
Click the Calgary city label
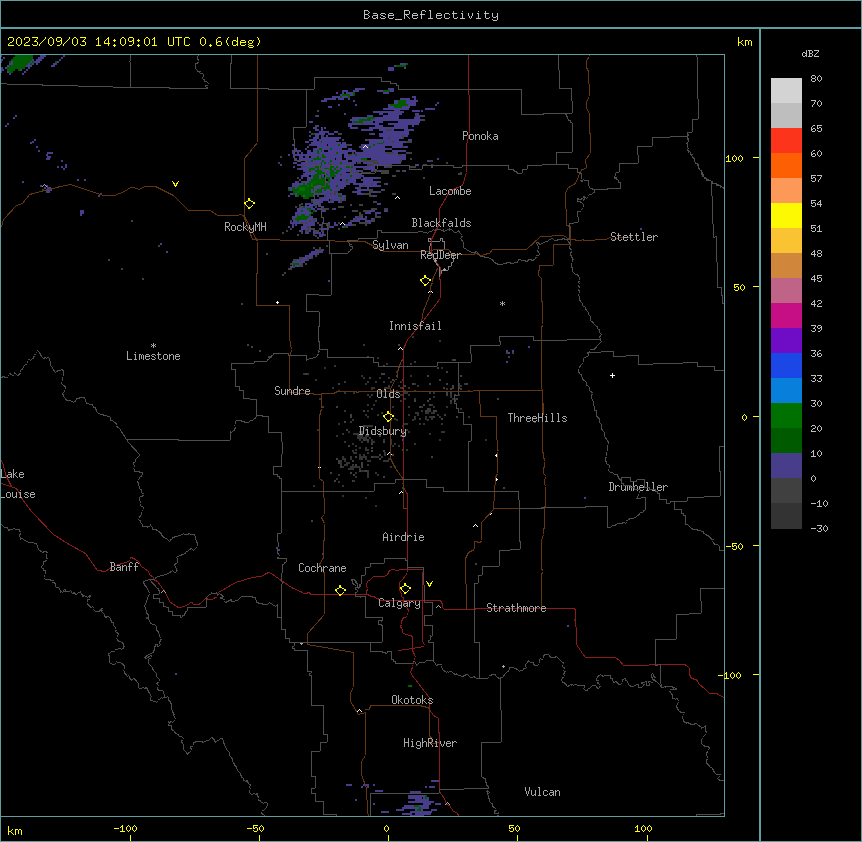[399, 603]
